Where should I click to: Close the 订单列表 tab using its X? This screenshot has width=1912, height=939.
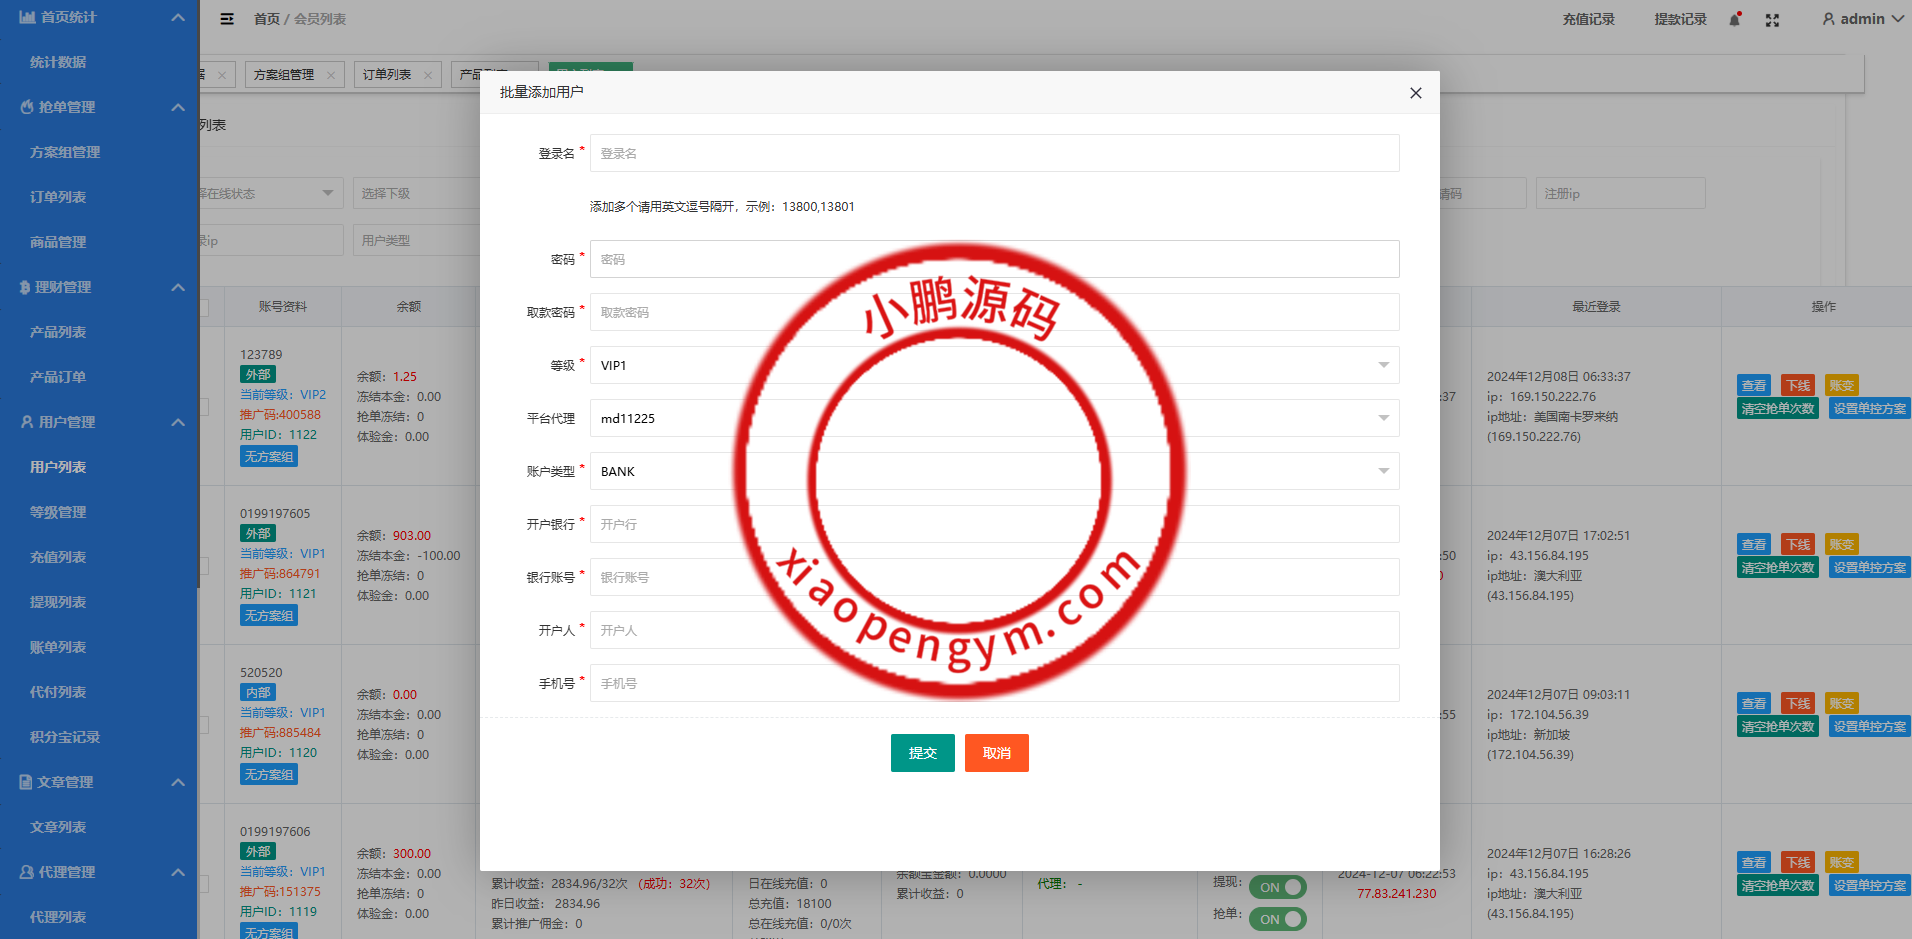click(x=428, y=75)
